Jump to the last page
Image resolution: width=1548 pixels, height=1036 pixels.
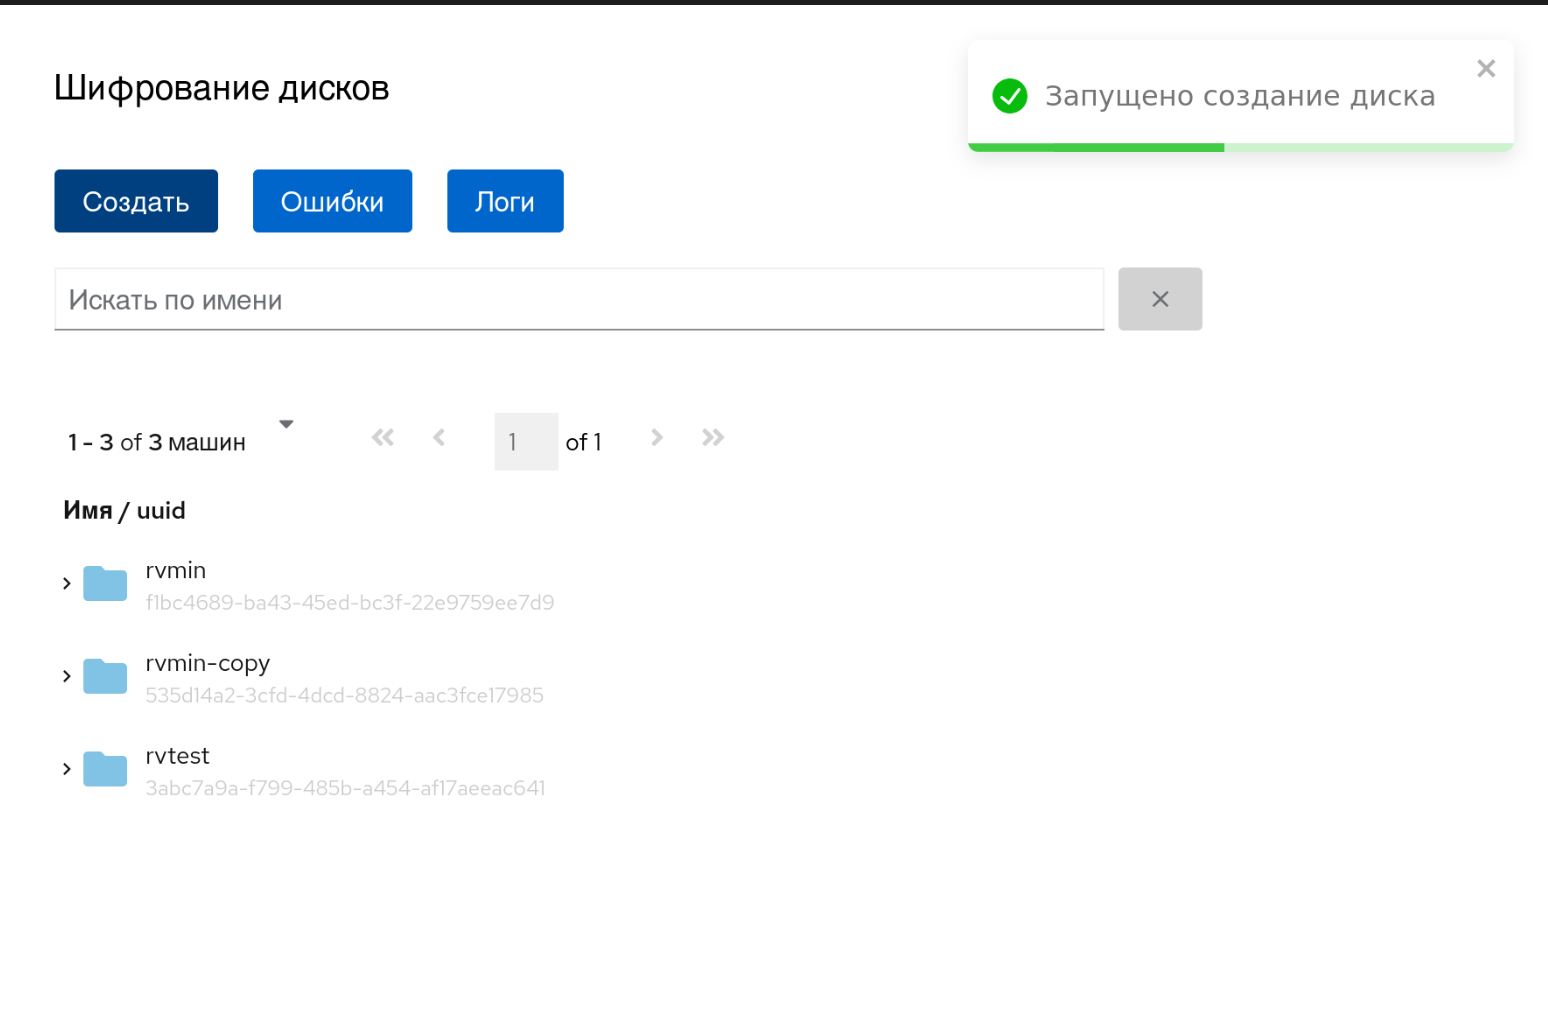713,438
